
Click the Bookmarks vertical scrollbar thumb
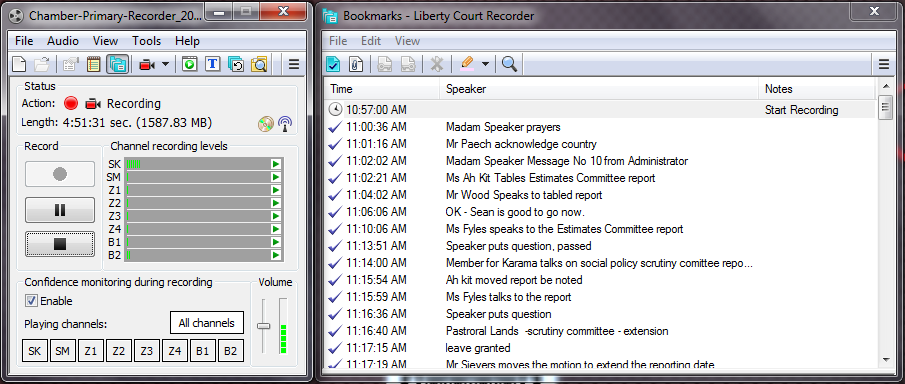tap(885, 108)
